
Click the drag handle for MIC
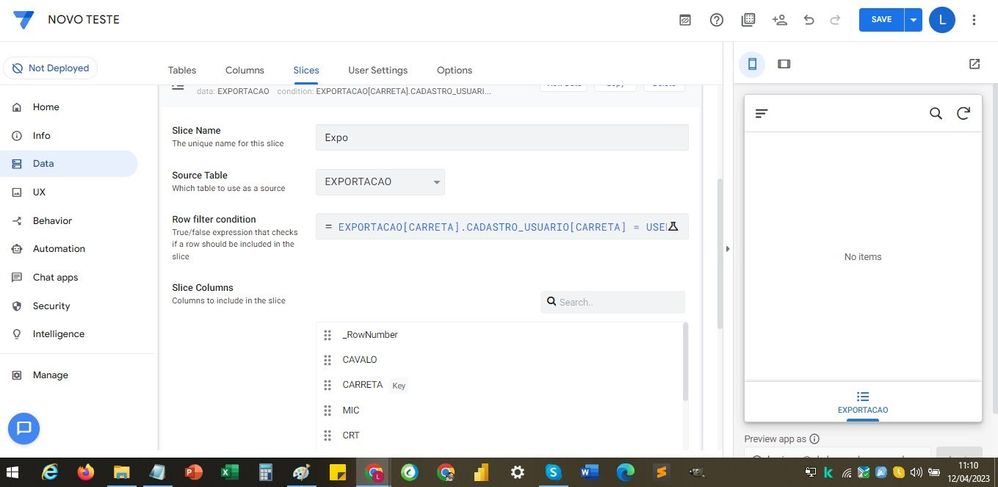[328, 411]
